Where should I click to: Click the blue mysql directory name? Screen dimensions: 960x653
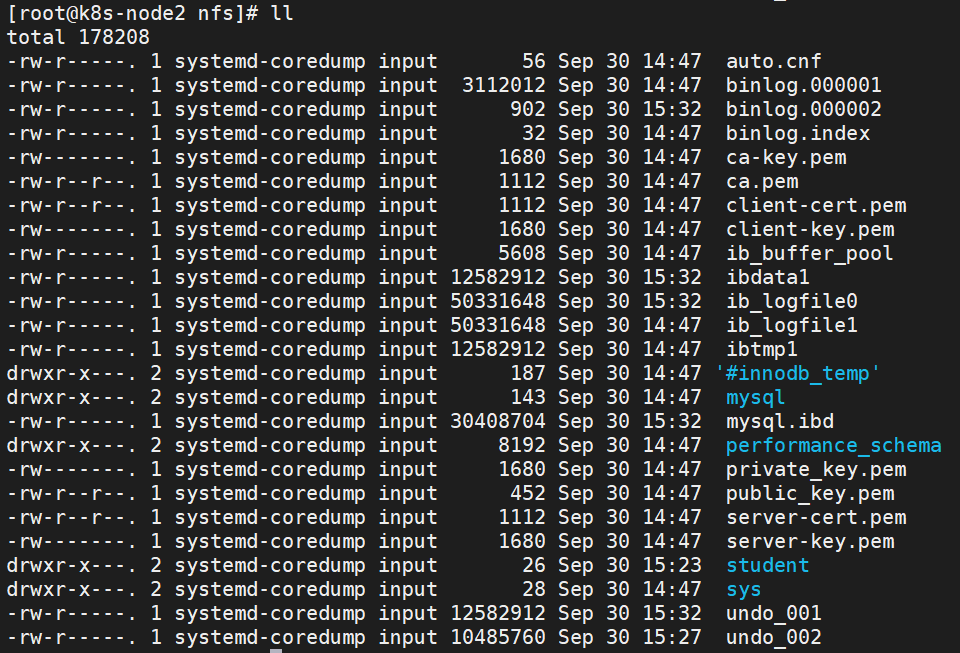pyautogui.click(x=755, y=398)
